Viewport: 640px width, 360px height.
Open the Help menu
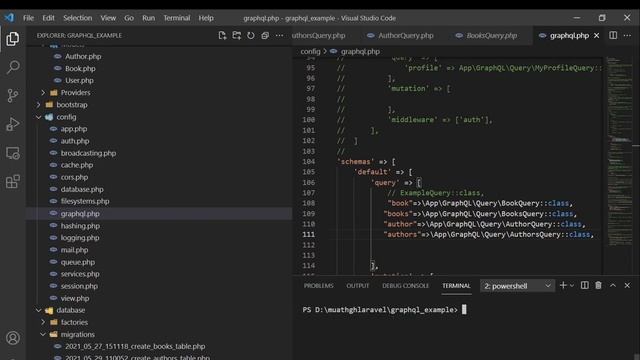pyautogui.click(x=206, y=18)
